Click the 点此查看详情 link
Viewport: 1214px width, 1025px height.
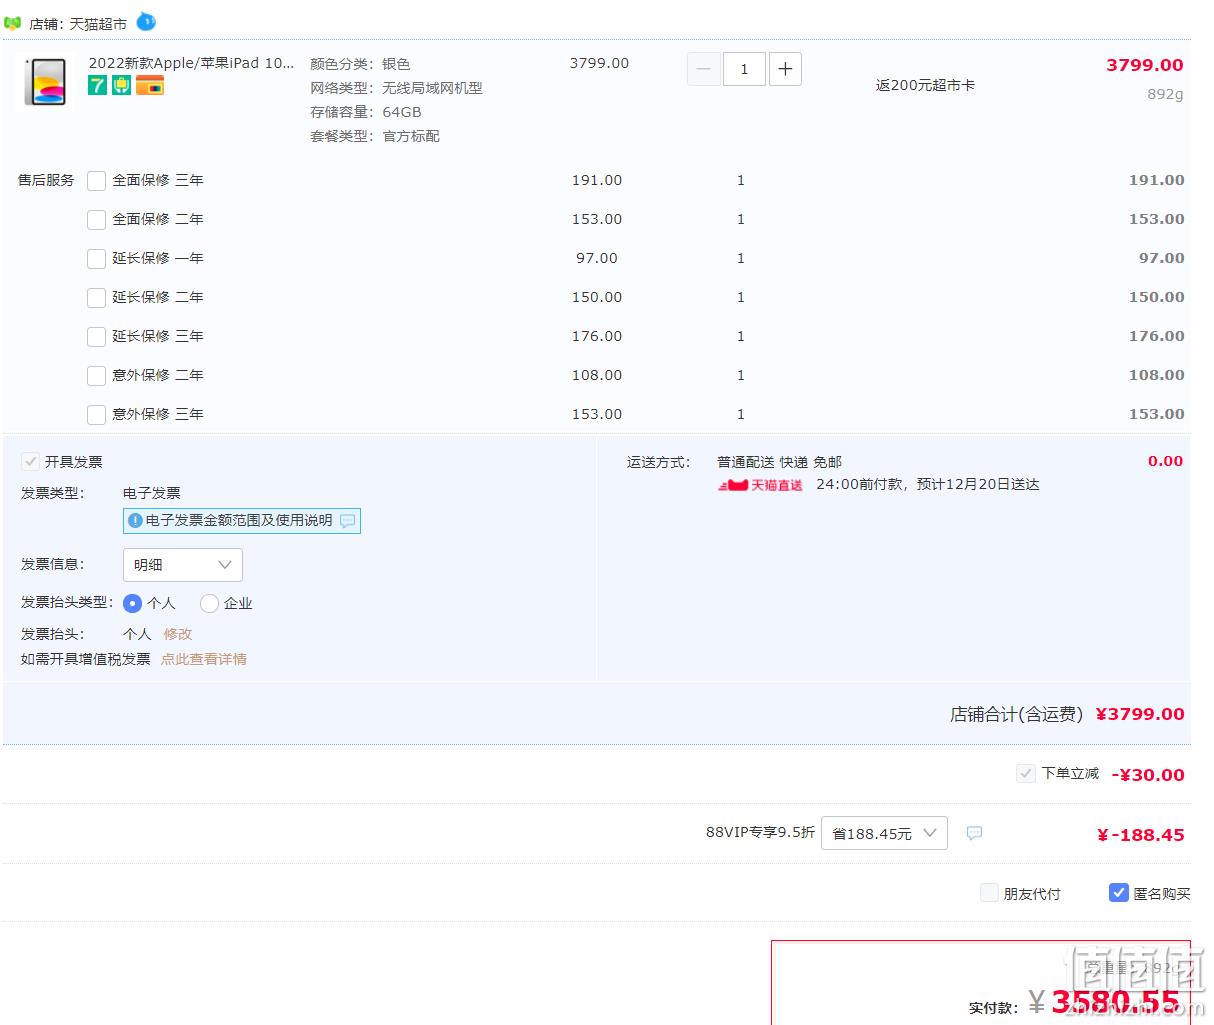tap(204, 659)
